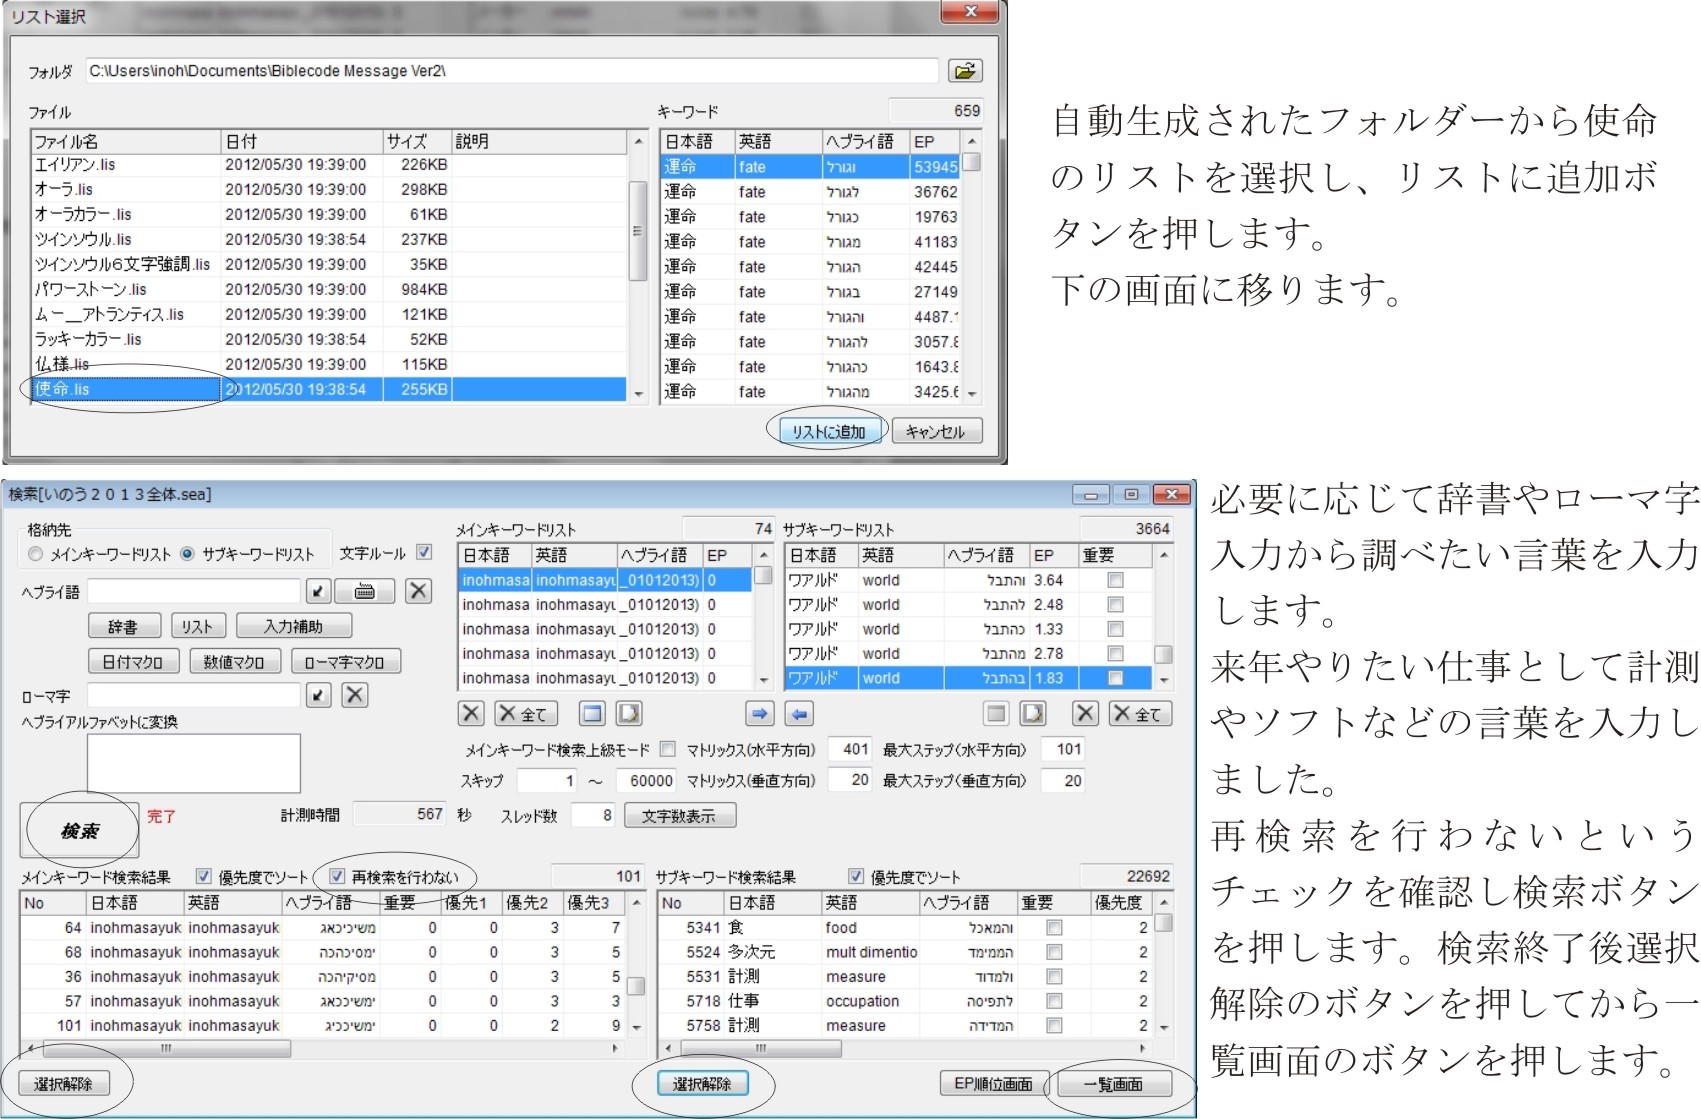
Task: Click the arrow icon beside ローマ字 field
Action: point(318,695)
